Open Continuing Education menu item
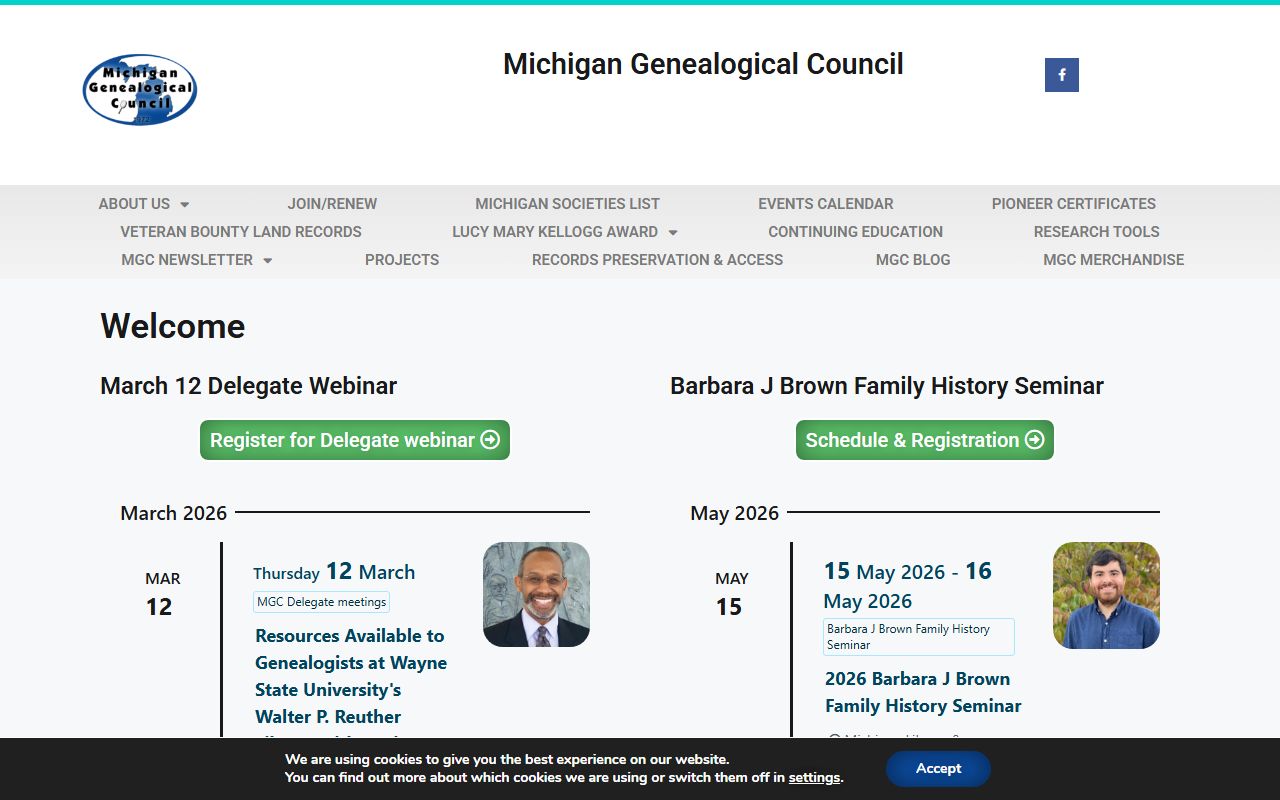The width and height of the screenshot is (1280, 800). (x=855, y=232)
